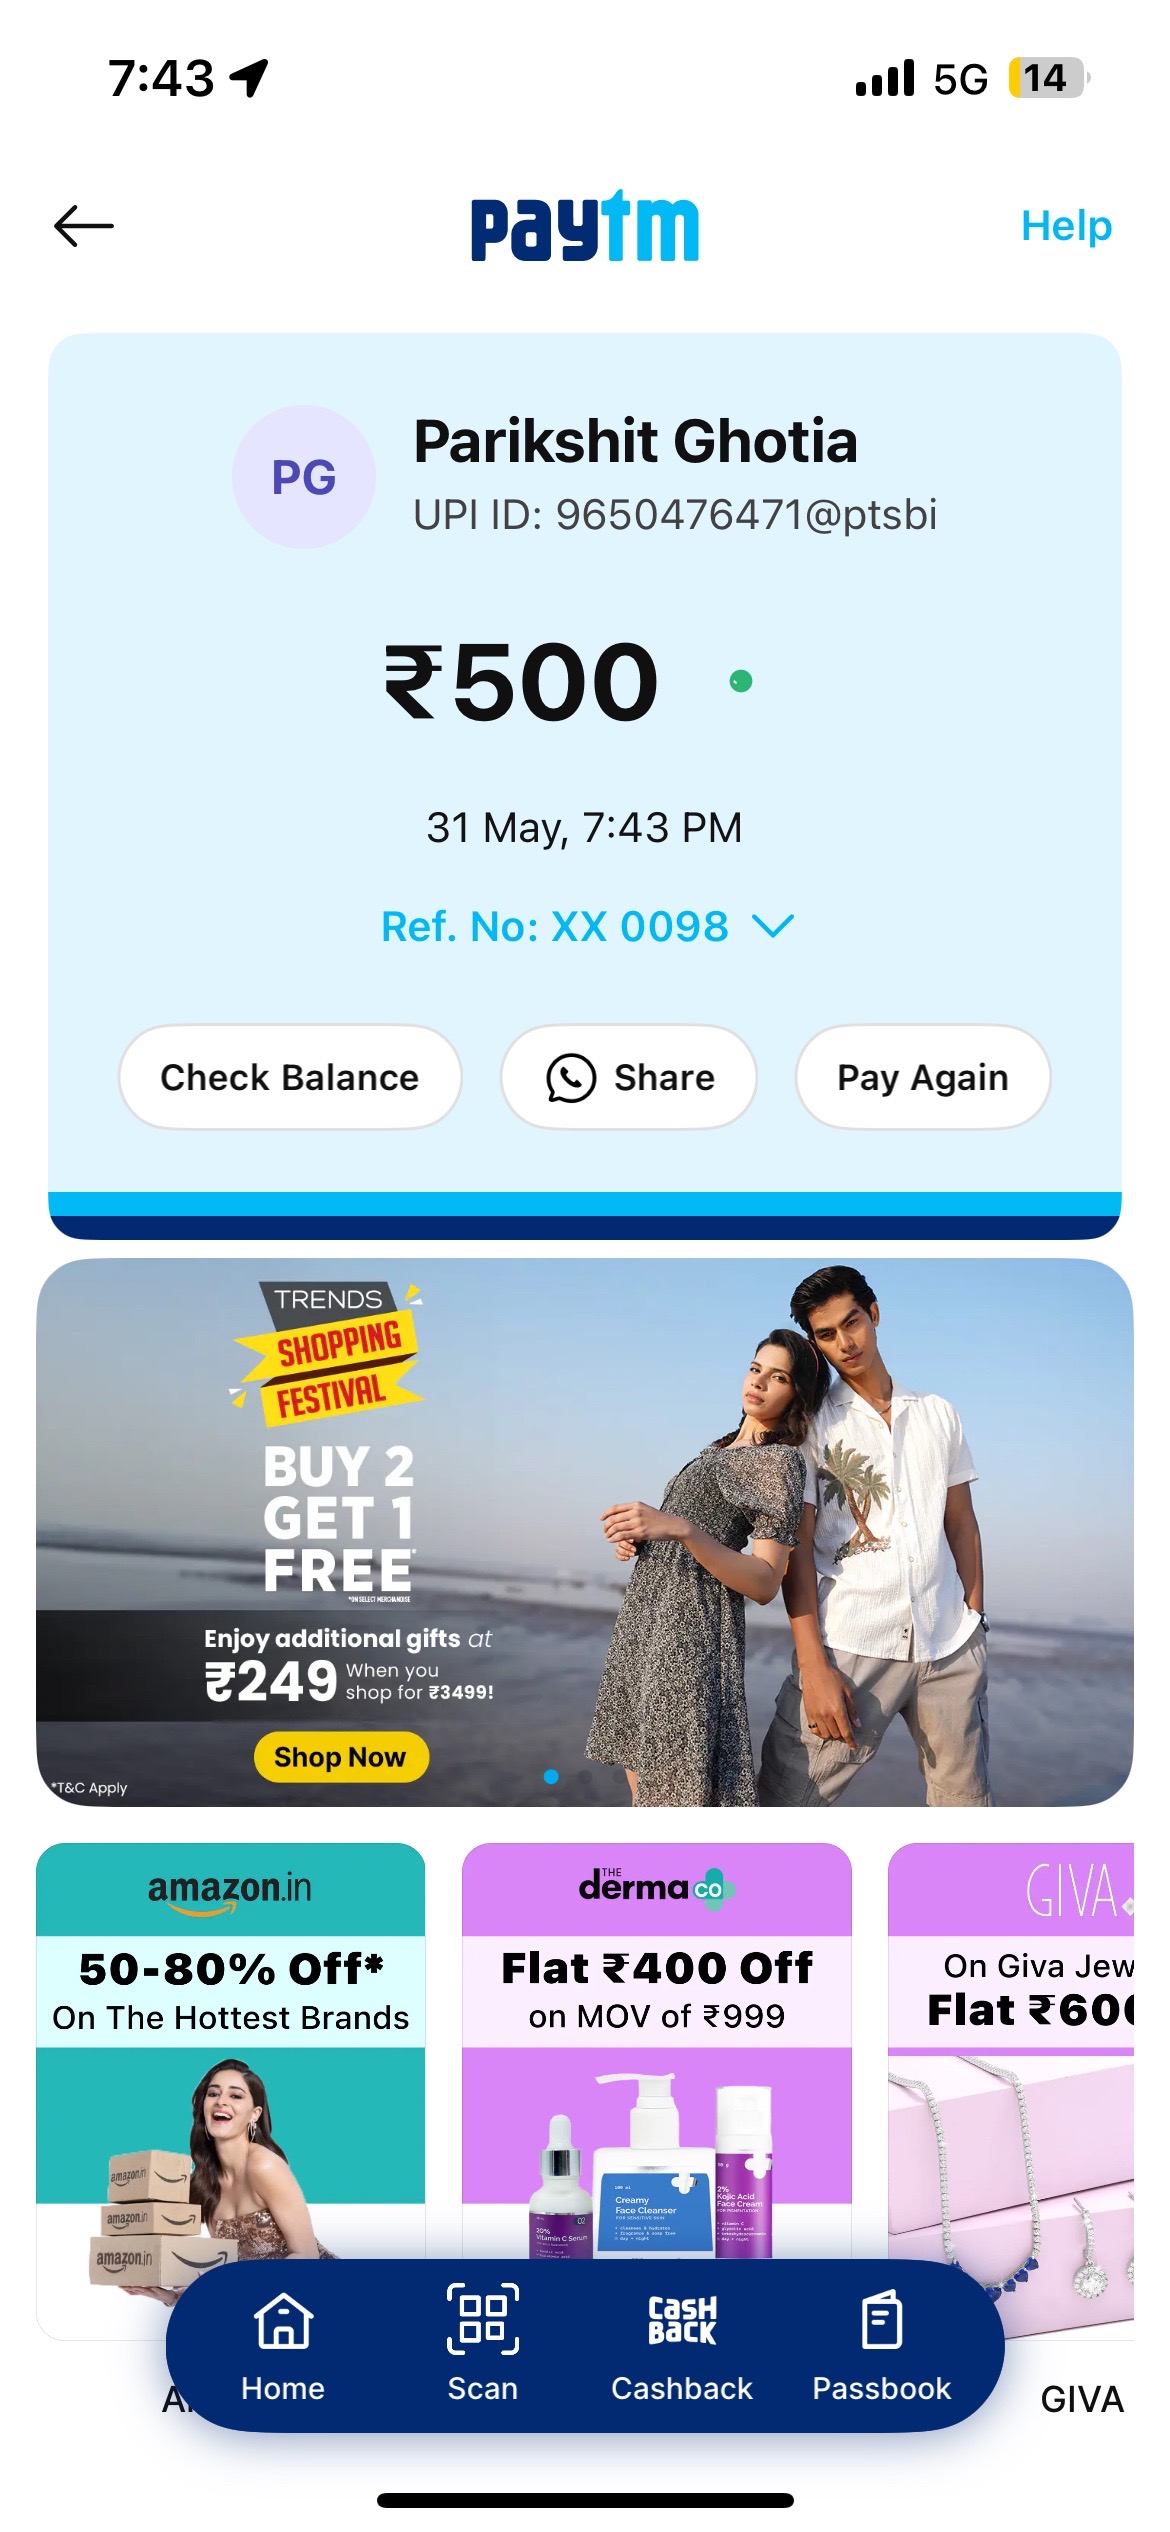The height and width of the screenshot is (2532, 1170).
Task: Open the Home tab icon
Action: [x=283, y=2320]
